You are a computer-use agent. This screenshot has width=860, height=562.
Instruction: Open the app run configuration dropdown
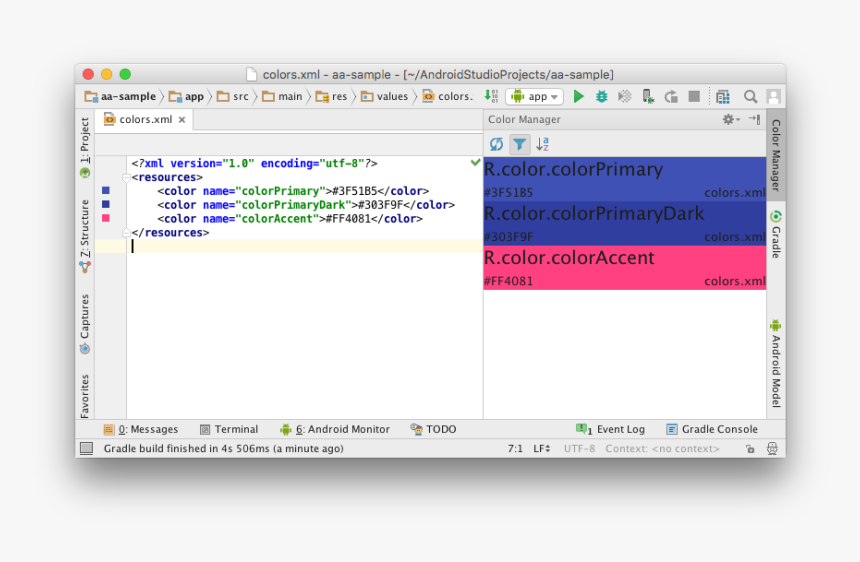click(x=534, y=96)
